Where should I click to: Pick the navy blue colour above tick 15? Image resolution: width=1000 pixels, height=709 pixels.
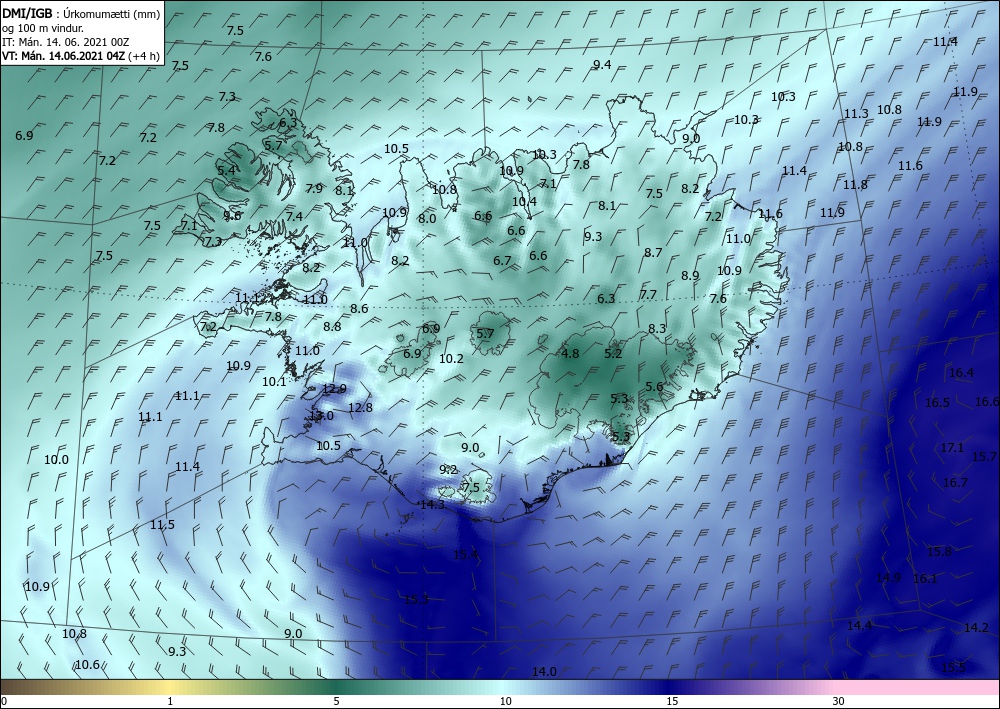tap(672, 687)
